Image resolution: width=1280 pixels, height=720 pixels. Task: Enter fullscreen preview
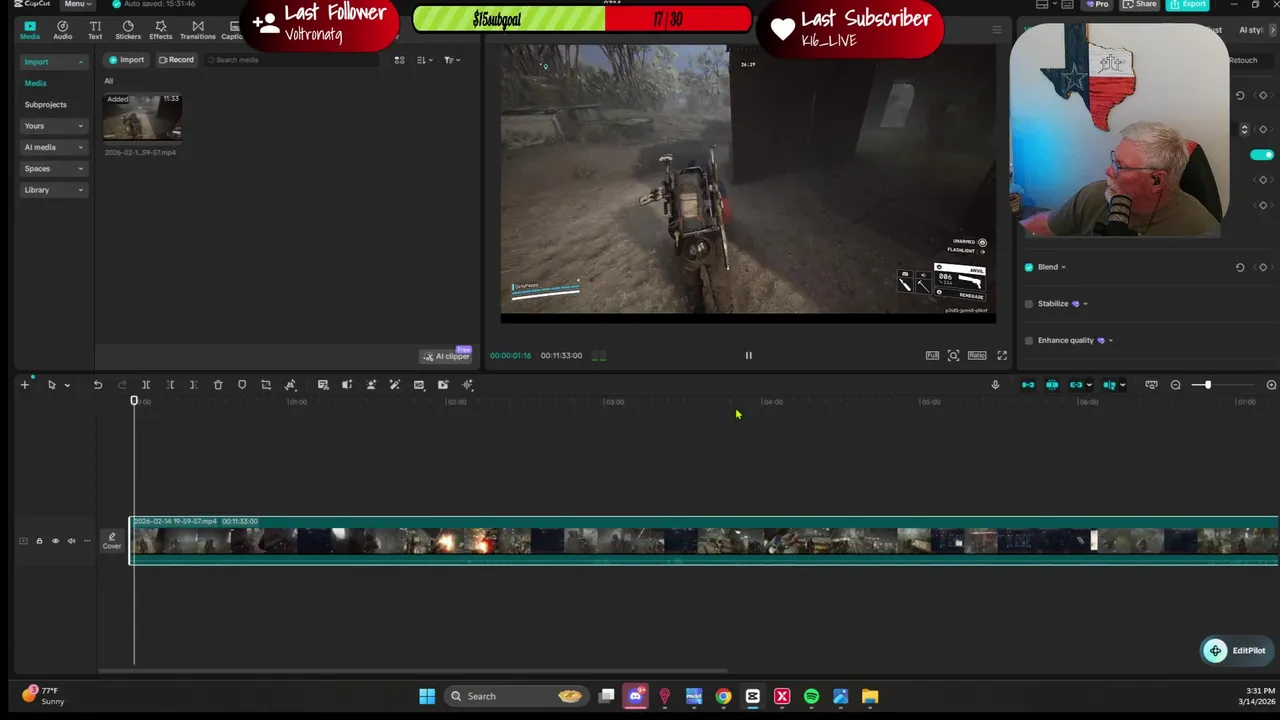tap(1002, 355)
